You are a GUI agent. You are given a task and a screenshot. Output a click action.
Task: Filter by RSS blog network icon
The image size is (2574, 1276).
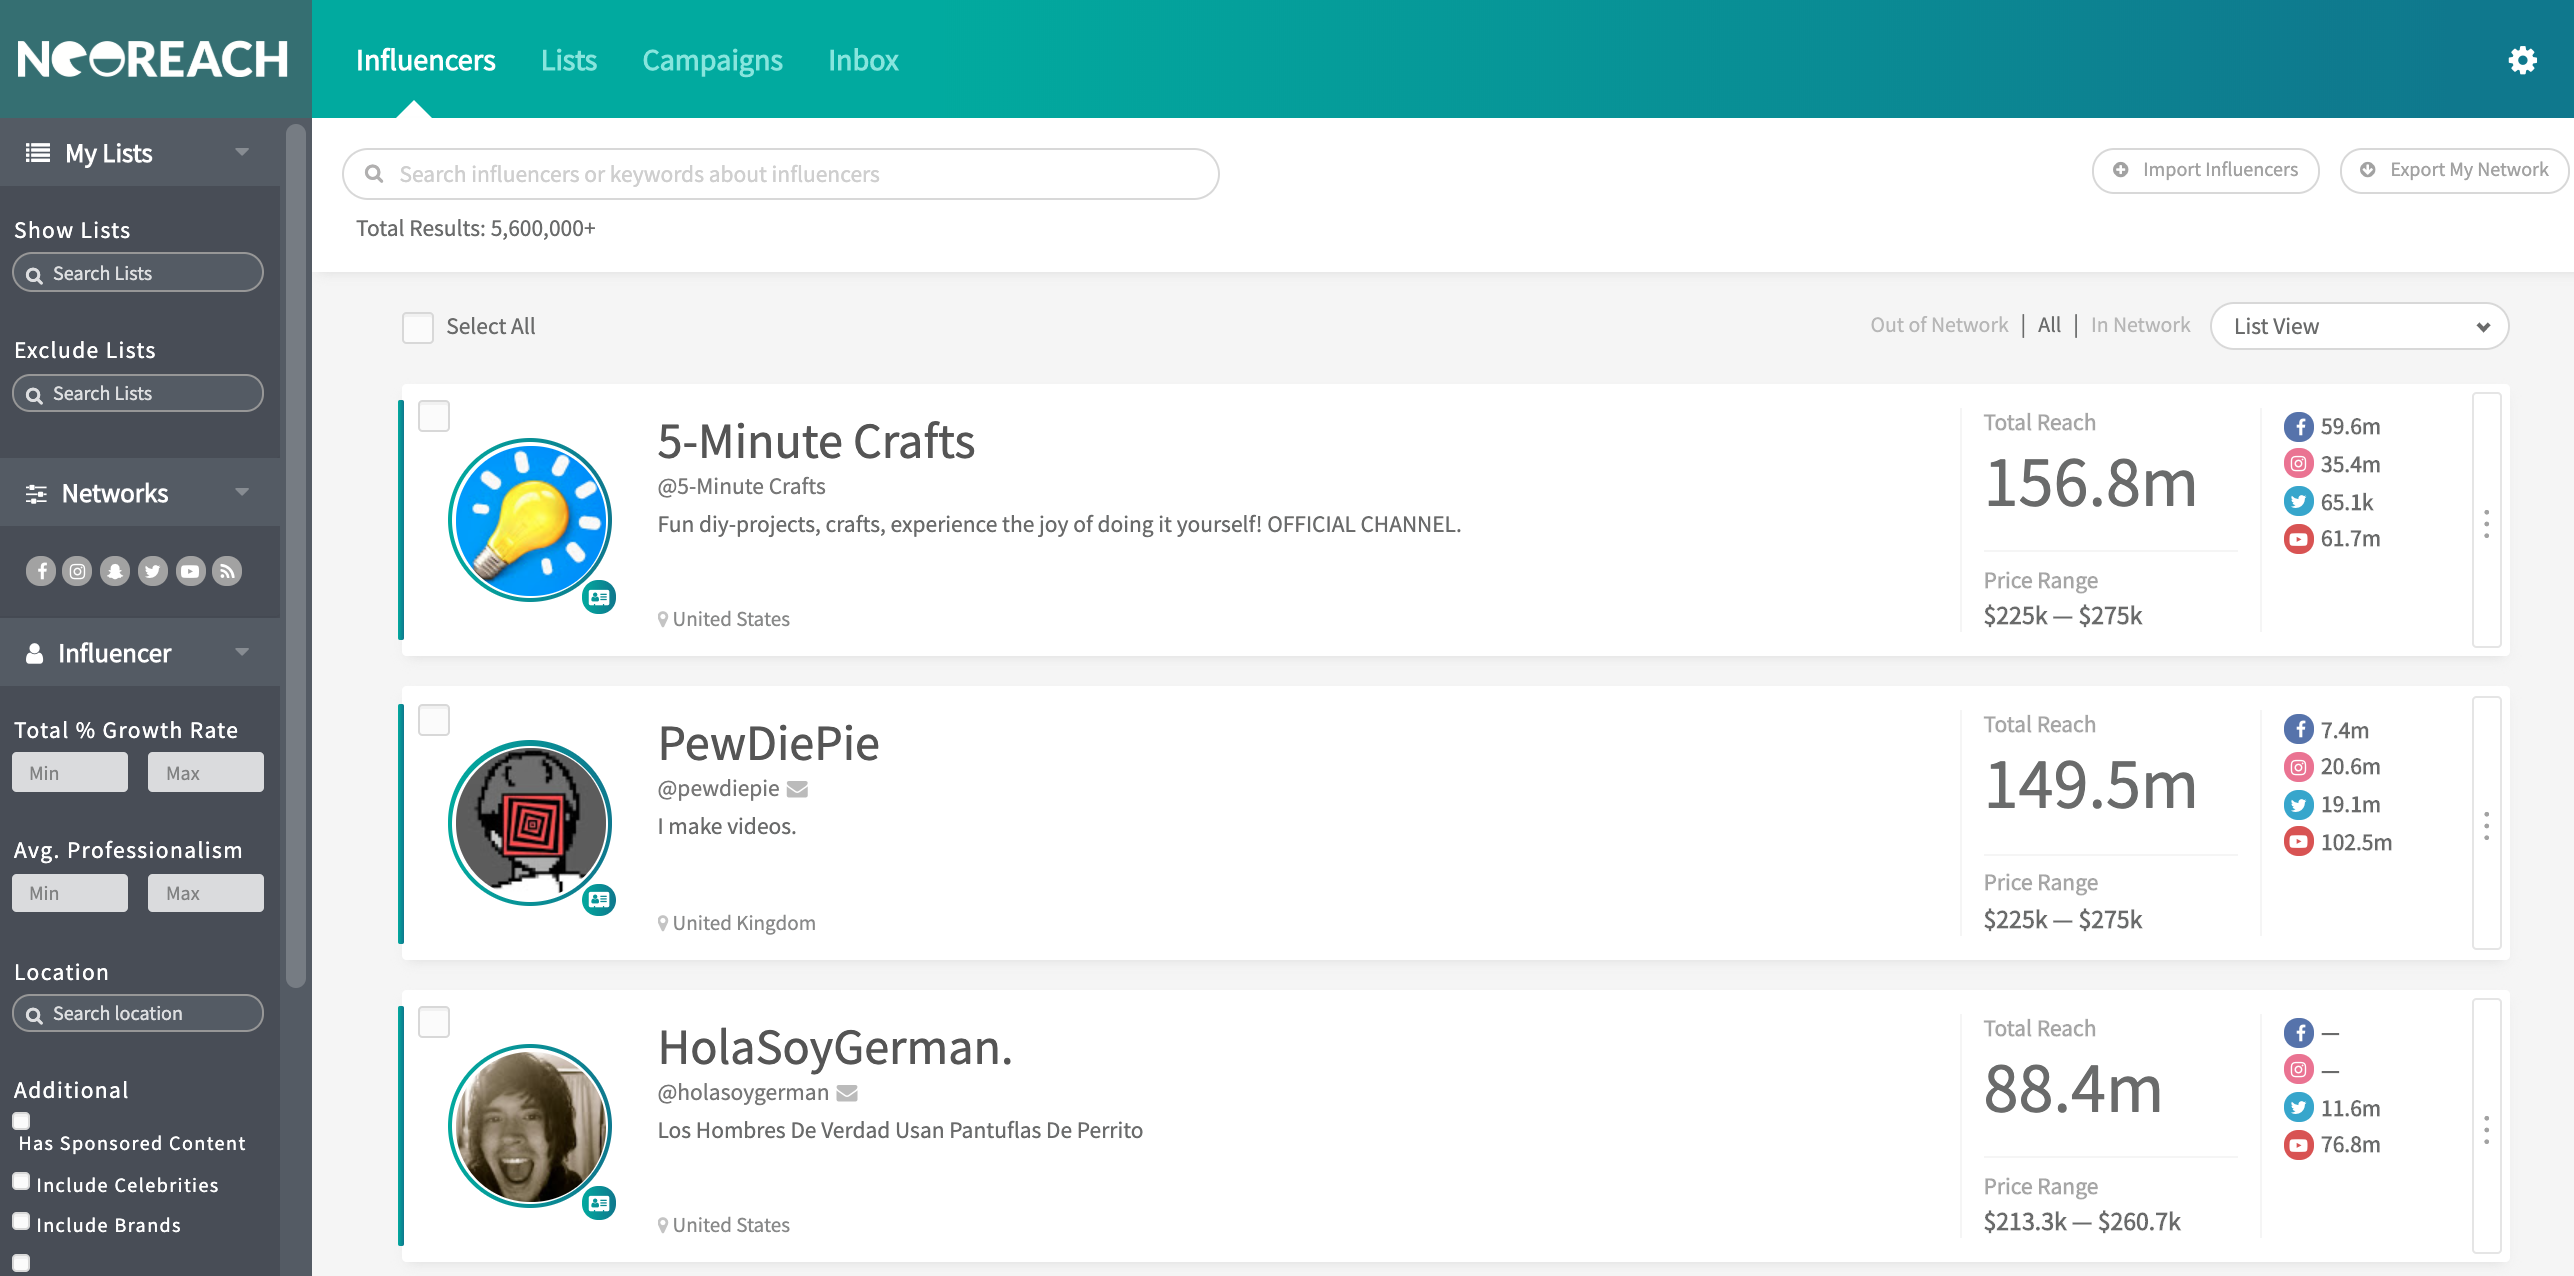(x=228, y=571)
